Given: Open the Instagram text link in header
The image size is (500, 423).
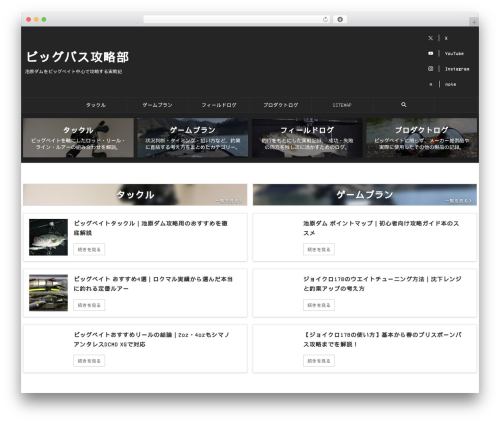Looking at the screenshot, I should 457,69.
